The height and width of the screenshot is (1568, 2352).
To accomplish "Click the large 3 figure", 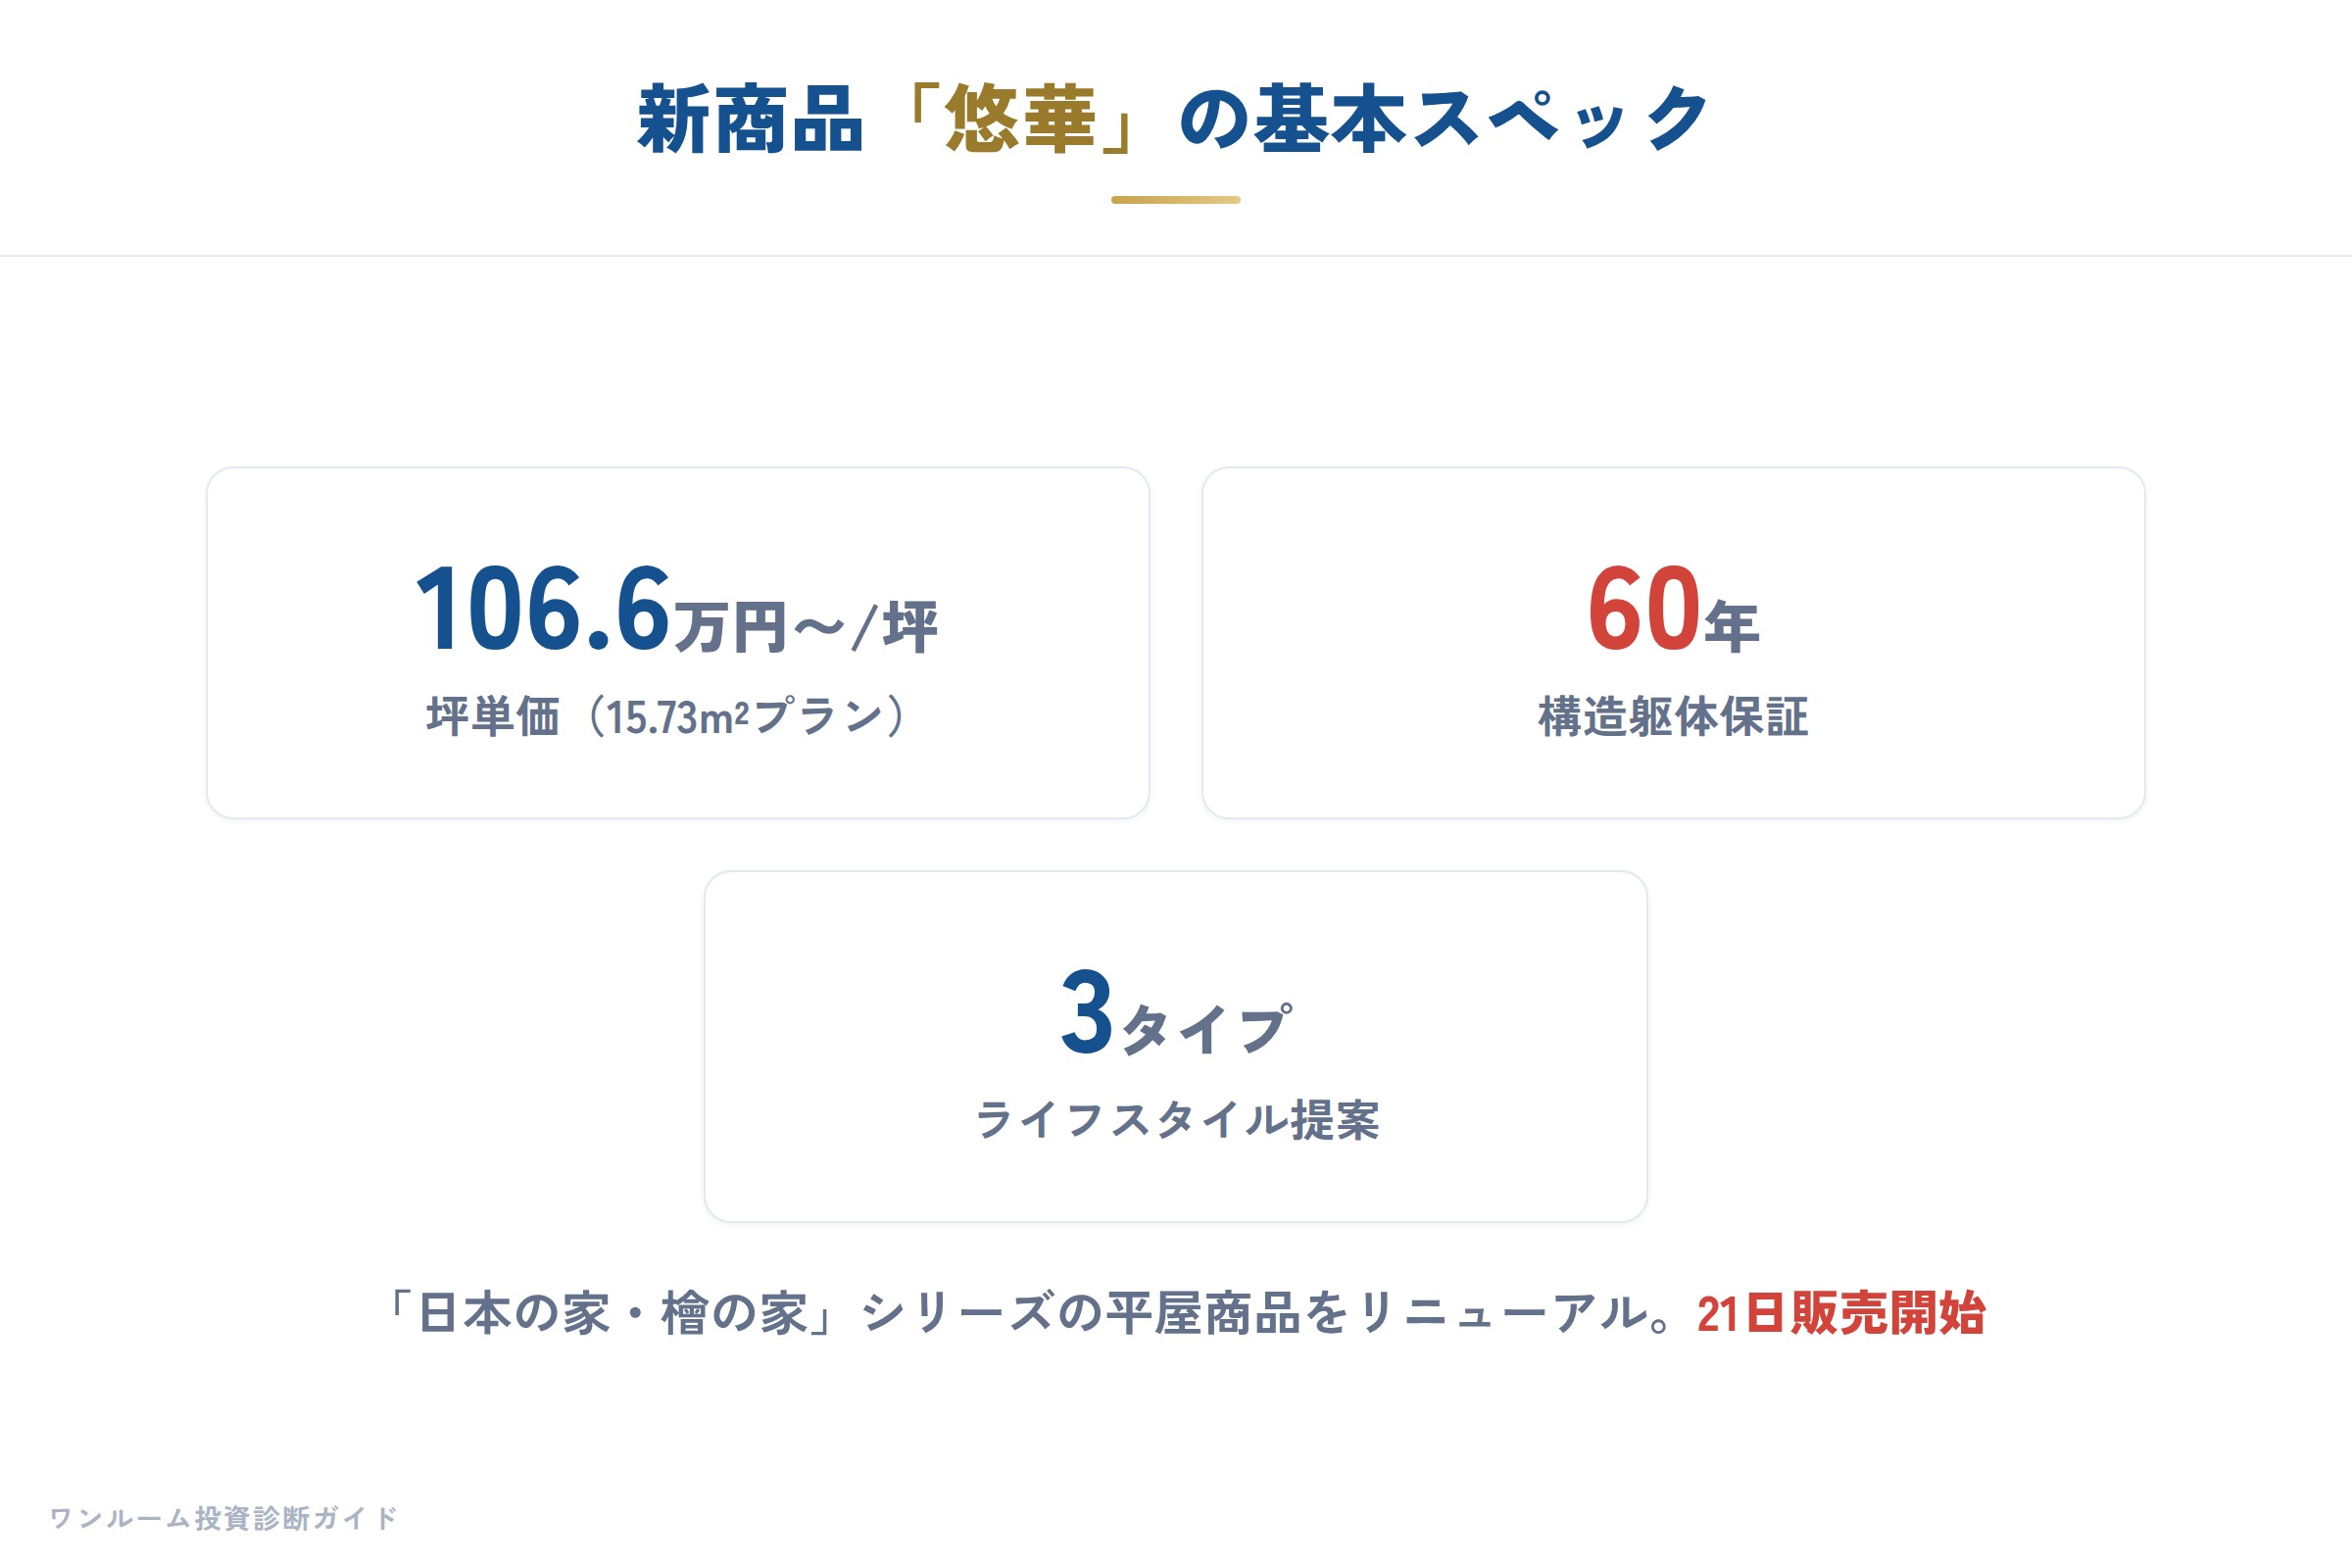I will (1087, 1012).
